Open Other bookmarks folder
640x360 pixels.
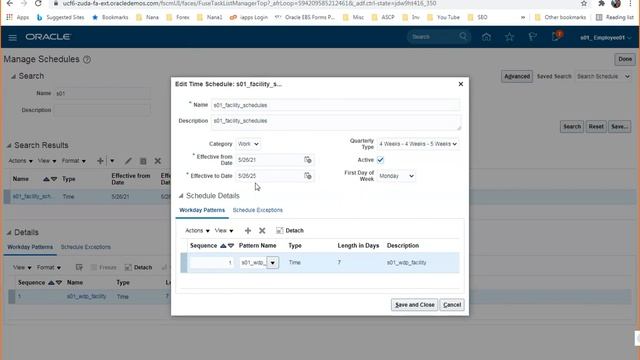coord(560,17)
